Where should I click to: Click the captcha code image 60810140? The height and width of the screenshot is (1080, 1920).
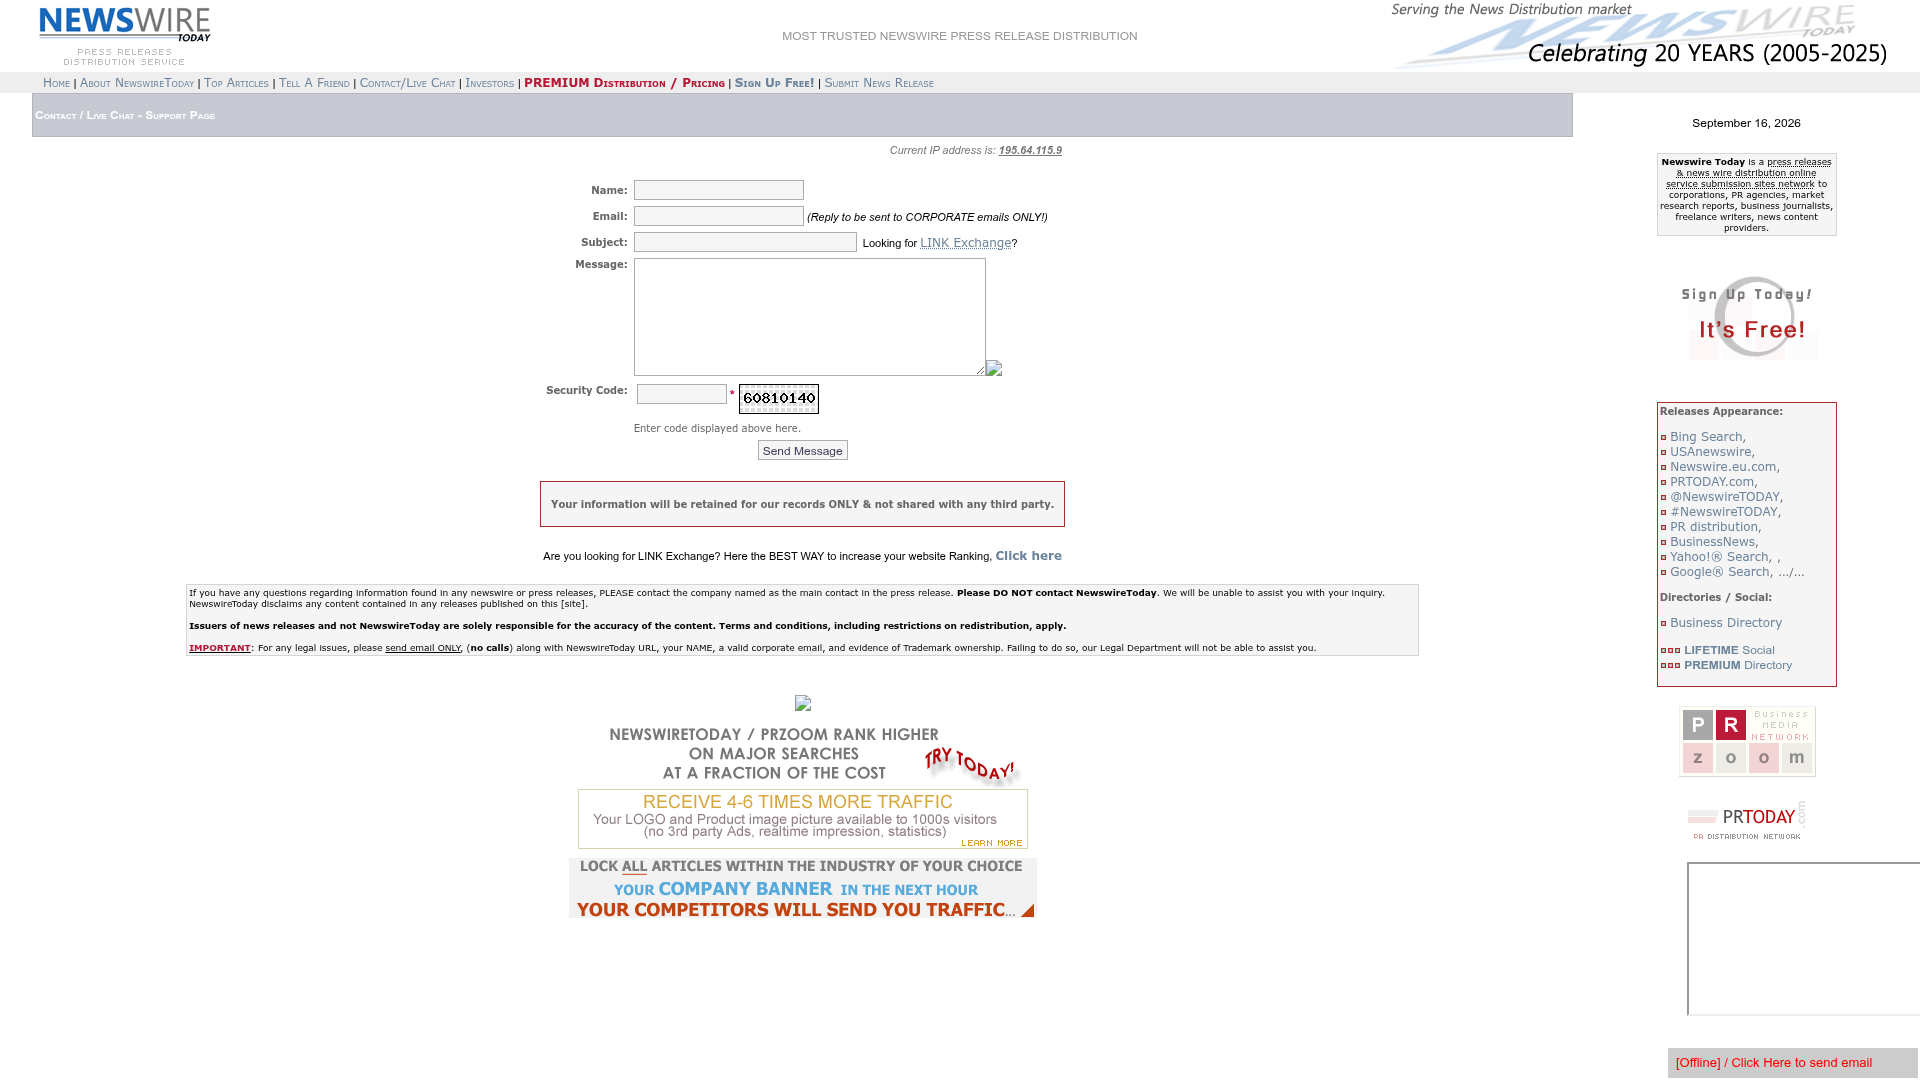click(x=779, y=399)
